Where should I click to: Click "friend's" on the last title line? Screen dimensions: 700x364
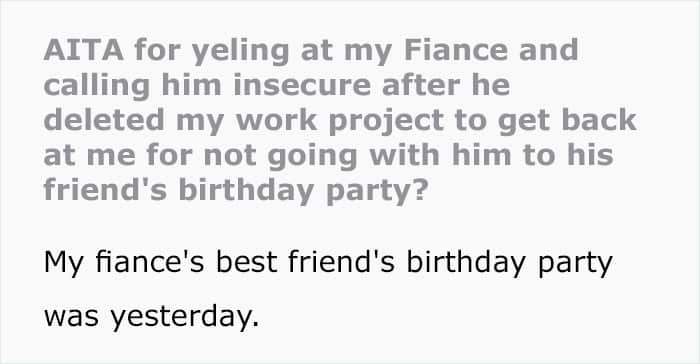[105, 189]
